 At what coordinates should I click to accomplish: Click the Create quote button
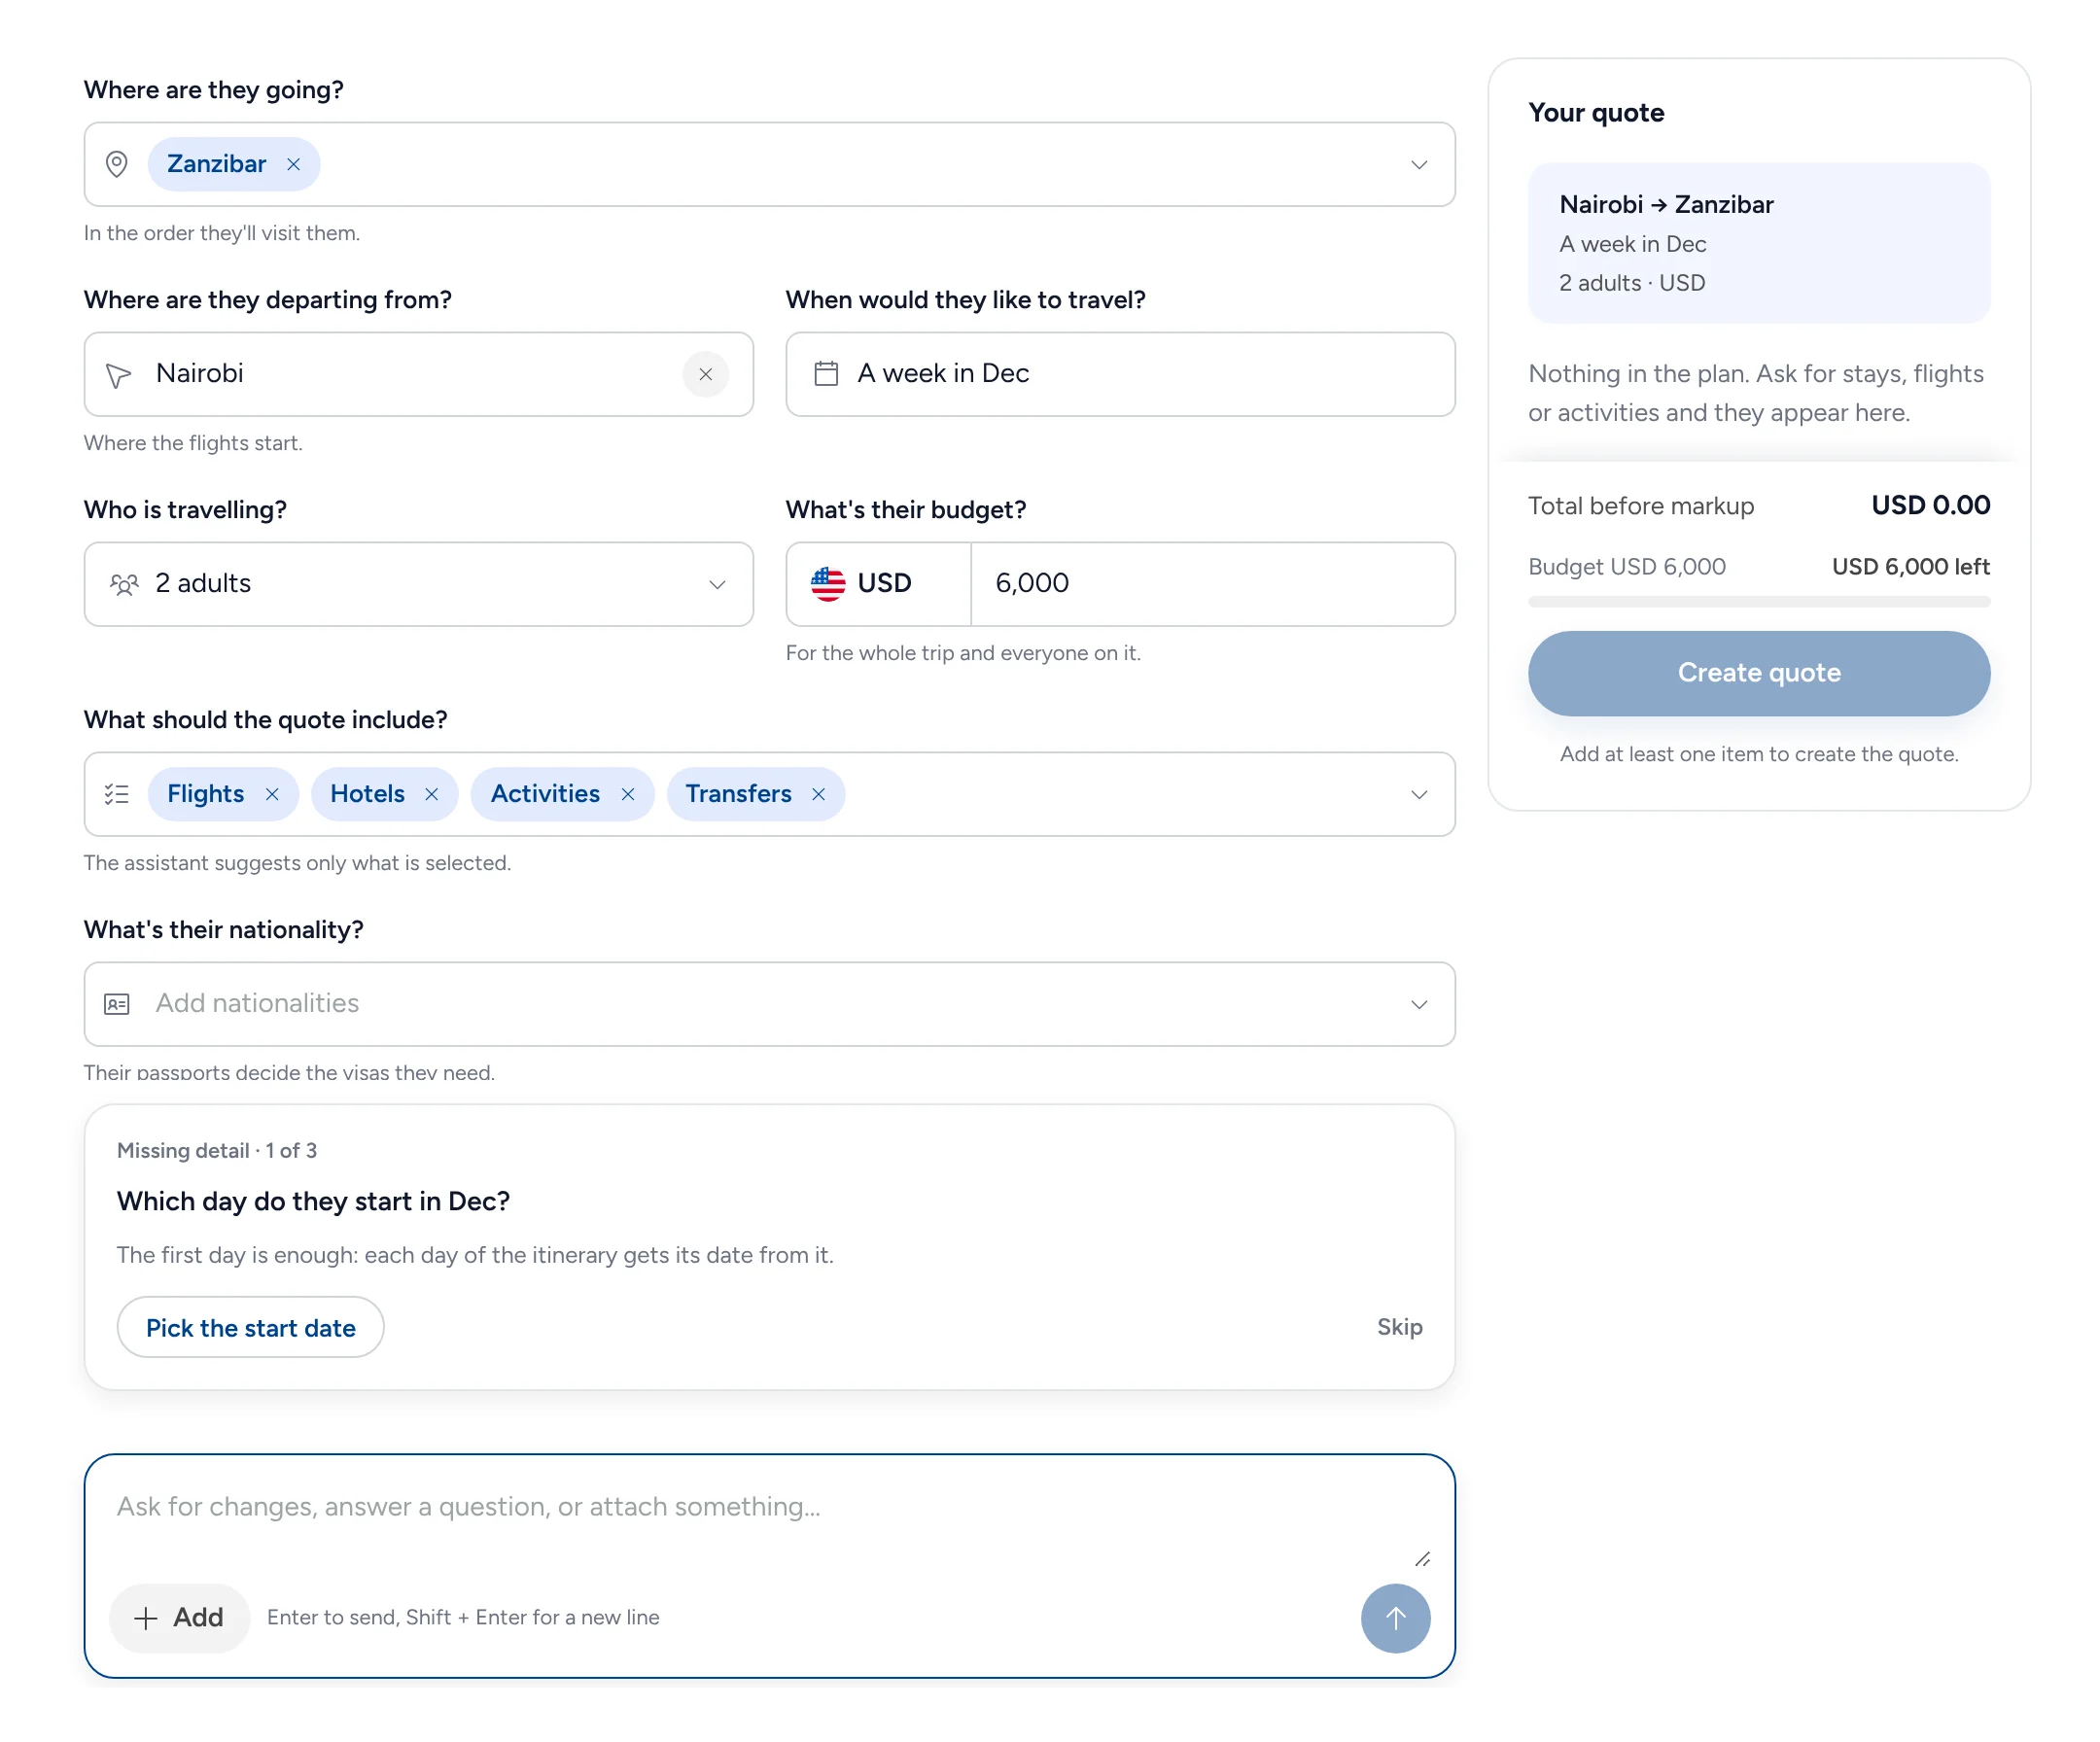[1759, 673]
